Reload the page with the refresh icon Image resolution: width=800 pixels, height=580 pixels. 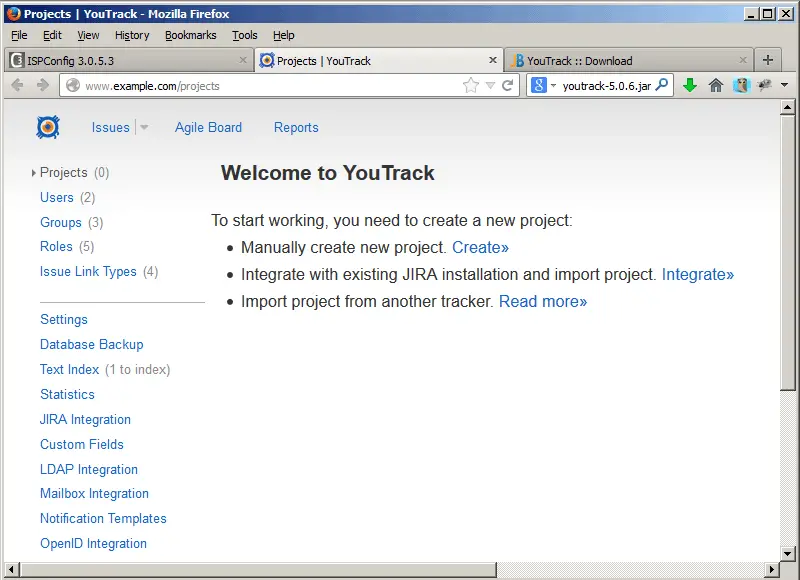click(507, 85)
